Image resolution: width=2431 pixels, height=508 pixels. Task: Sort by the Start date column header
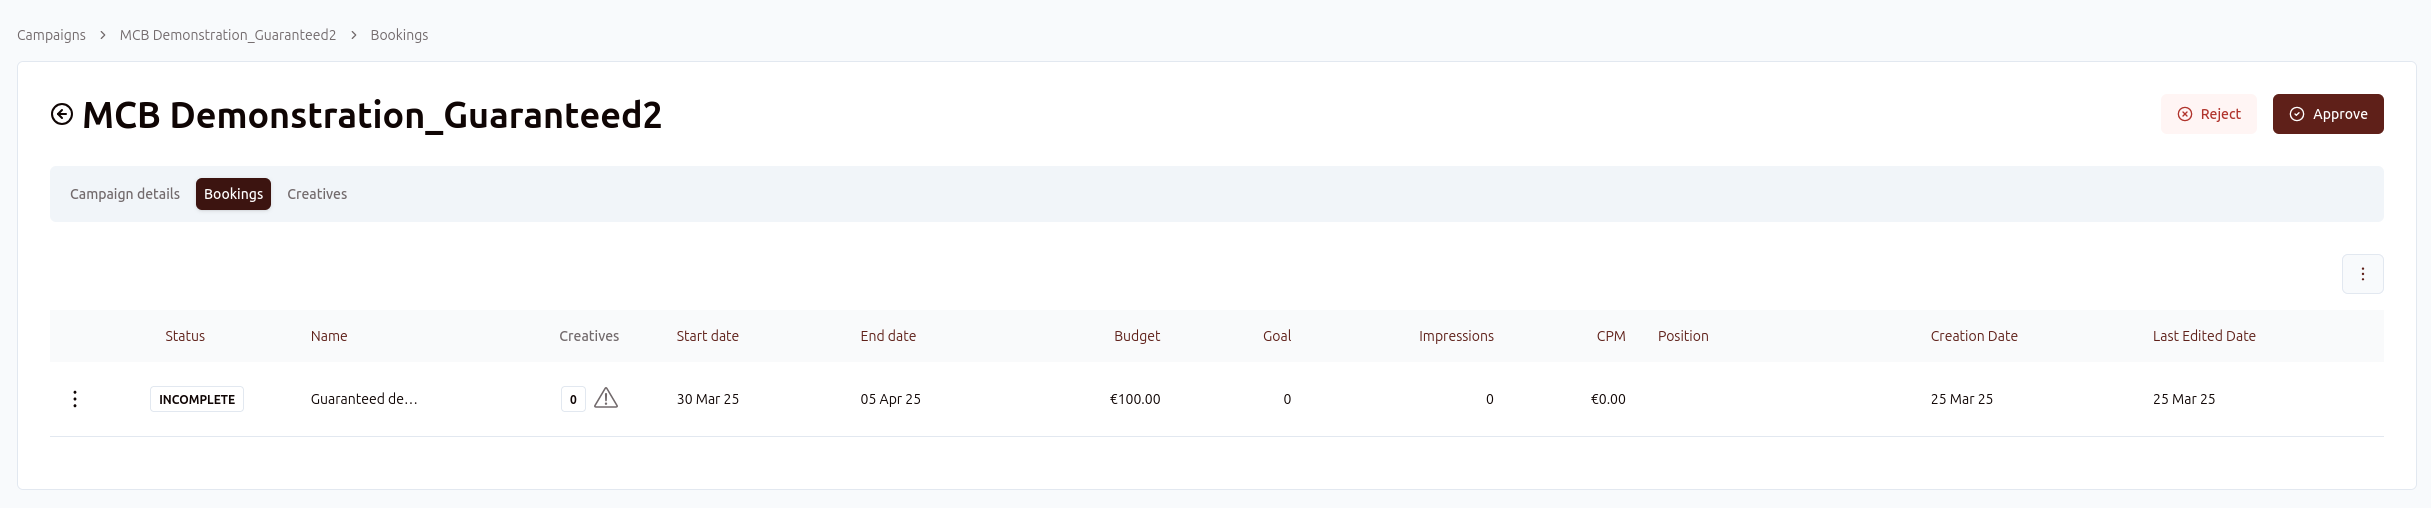707,336
